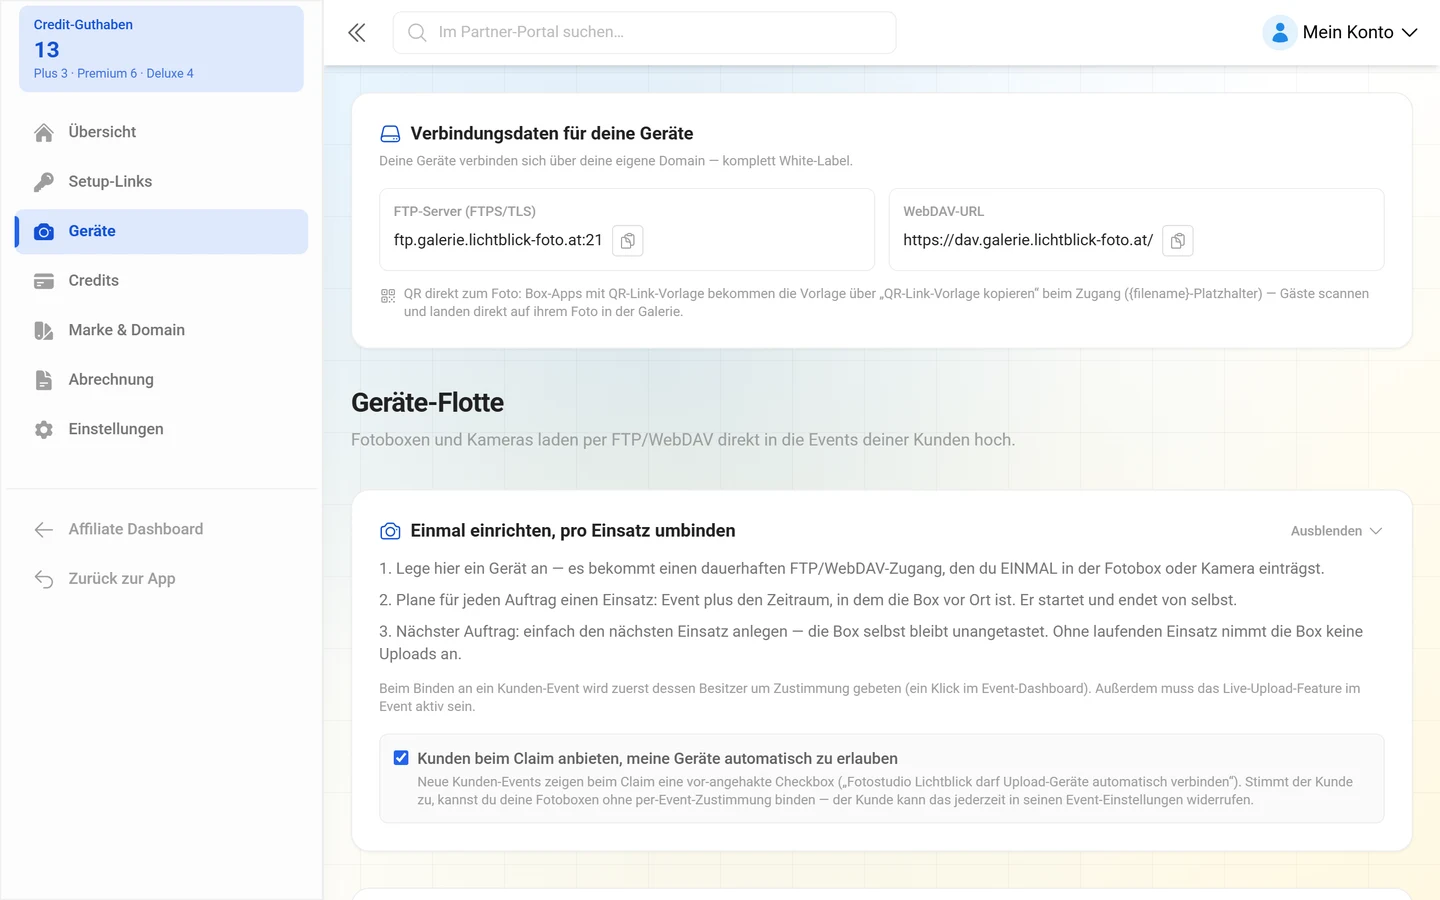The image size is (1440, 900).
Task: Click camera icon beside Einmal einrichten heading
Action: pos(390,531)
